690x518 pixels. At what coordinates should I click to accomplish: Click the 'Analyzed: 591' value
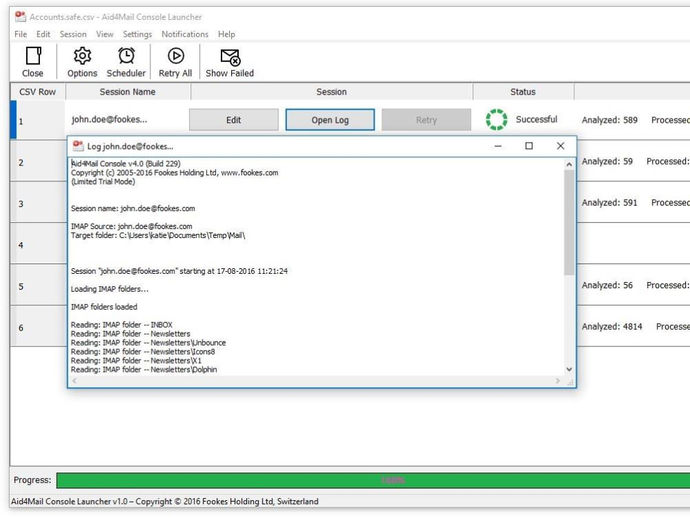609,202
